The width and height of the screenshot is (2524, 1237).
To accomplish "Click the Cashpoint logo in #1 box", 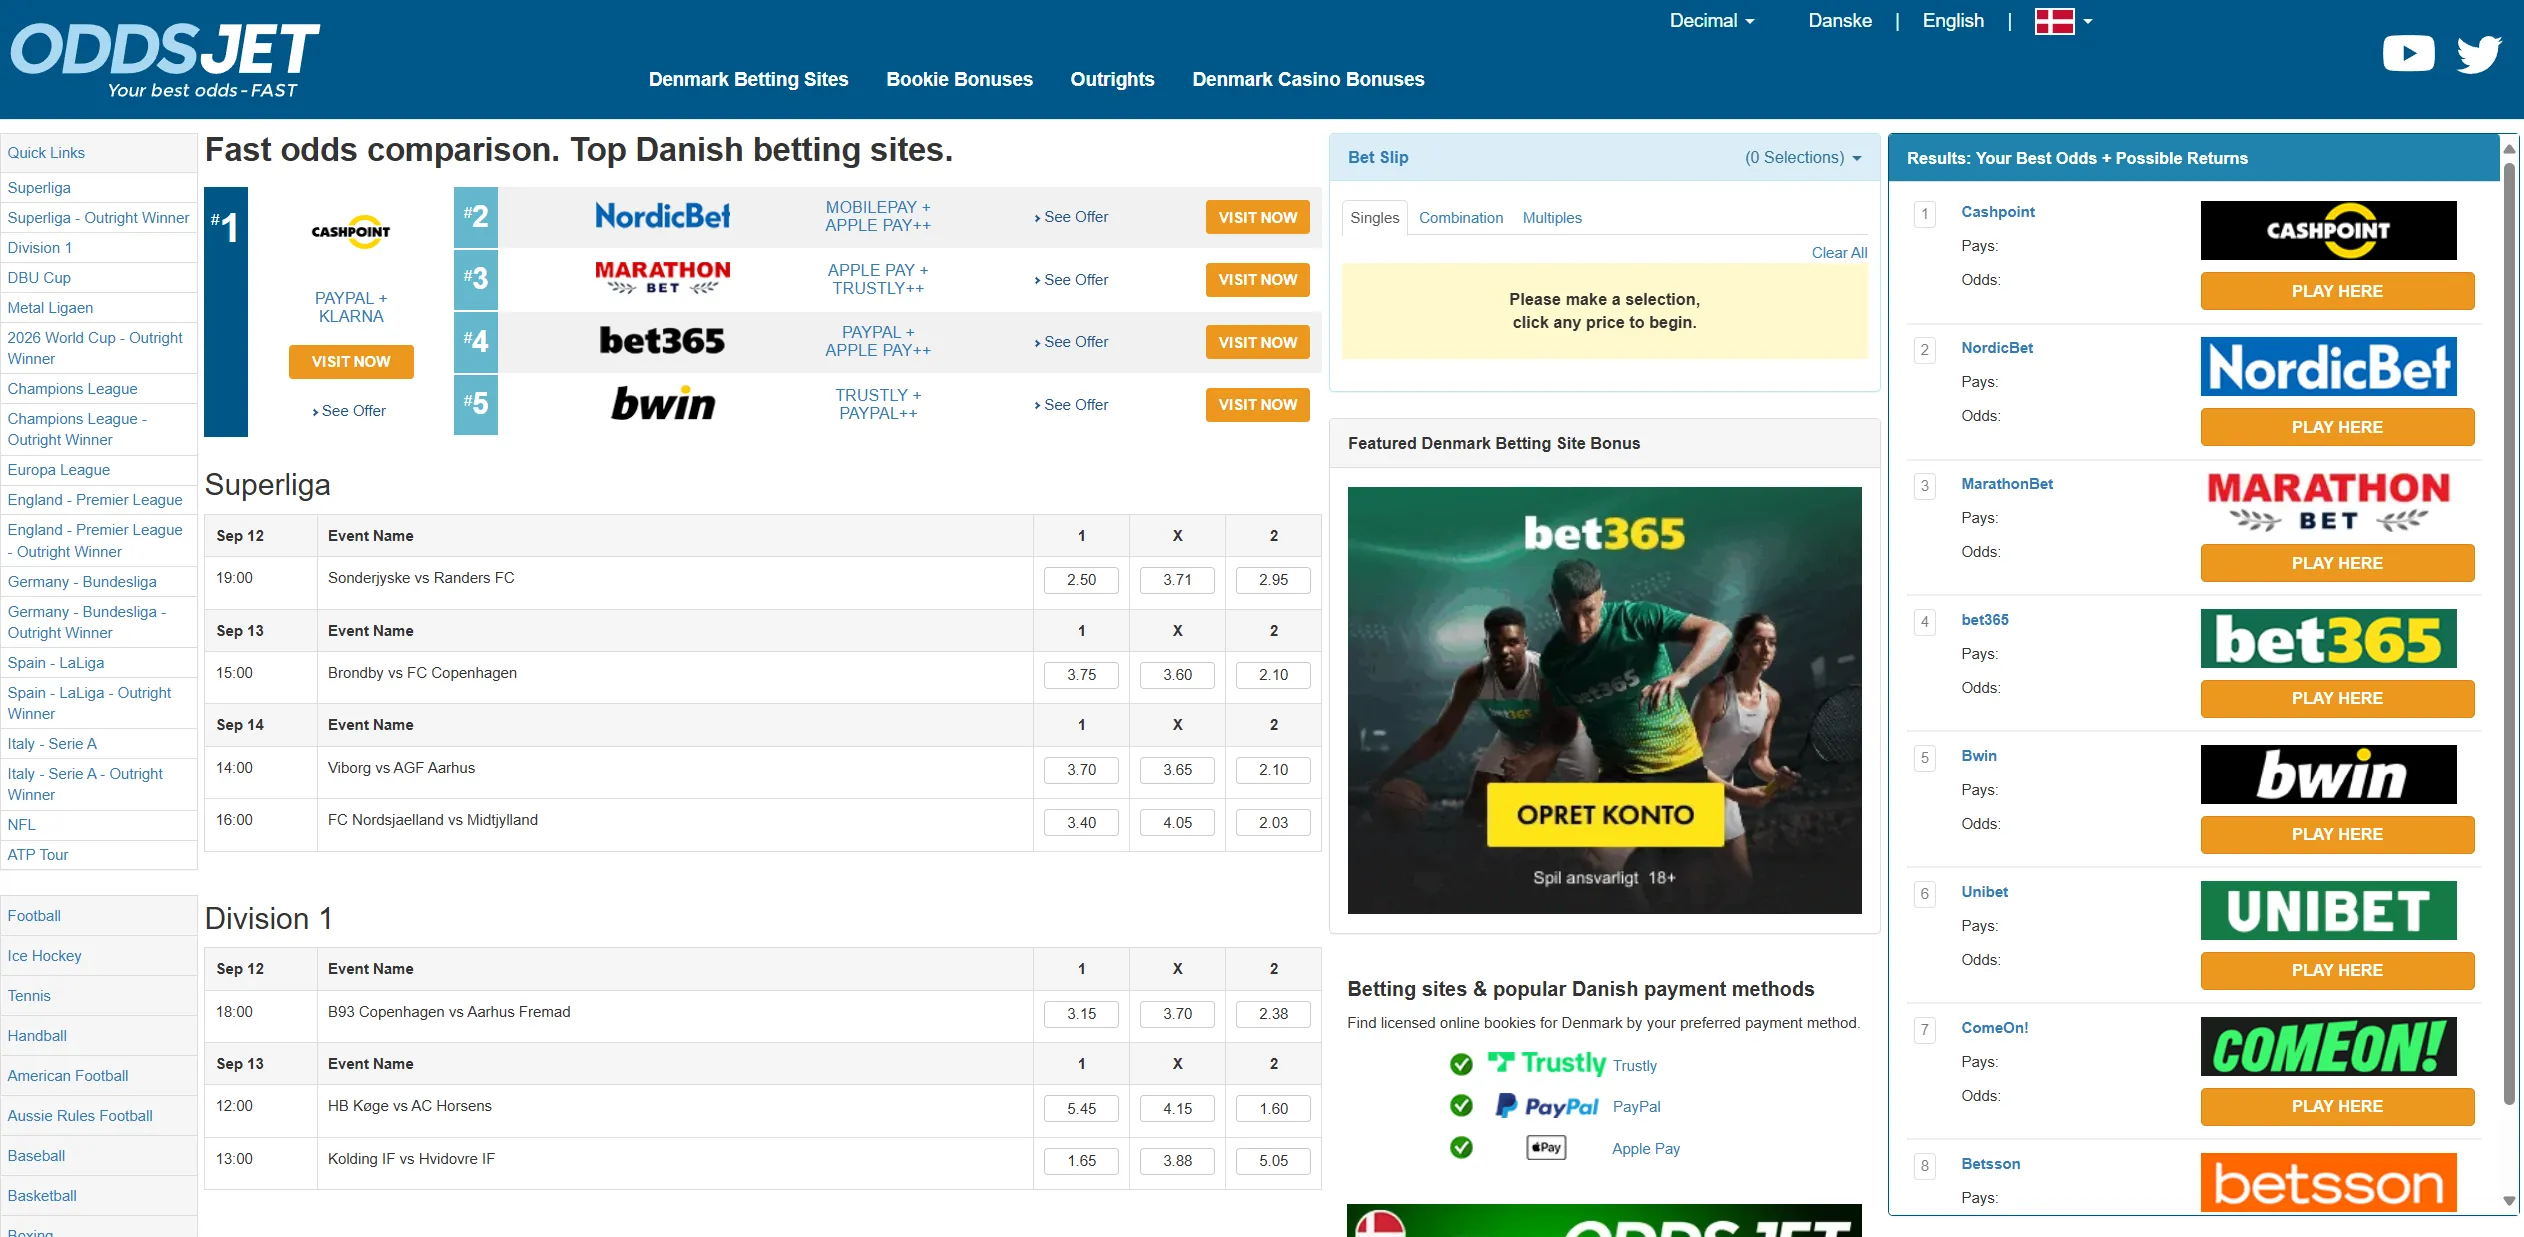I will click(x=351, y=232).
